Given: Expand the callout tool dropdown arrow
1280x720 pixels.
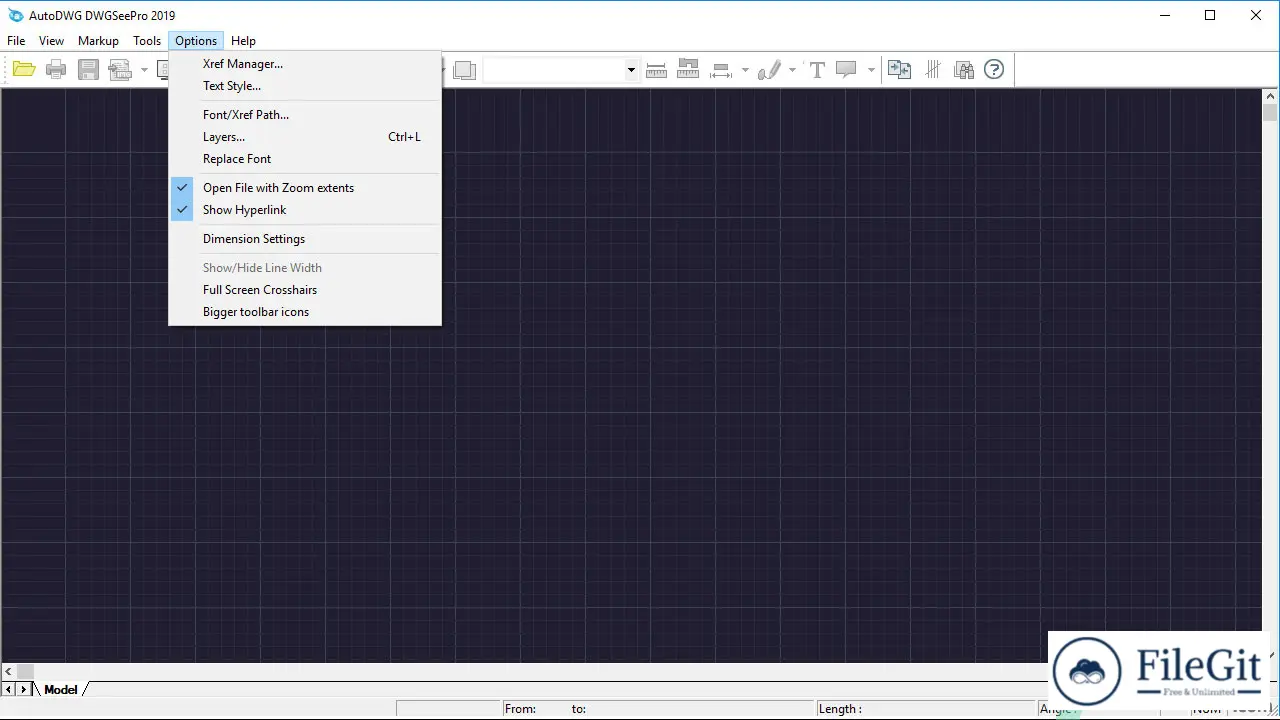Looking at the screenshot, I should pyautogui.click(x=871, y=70).
